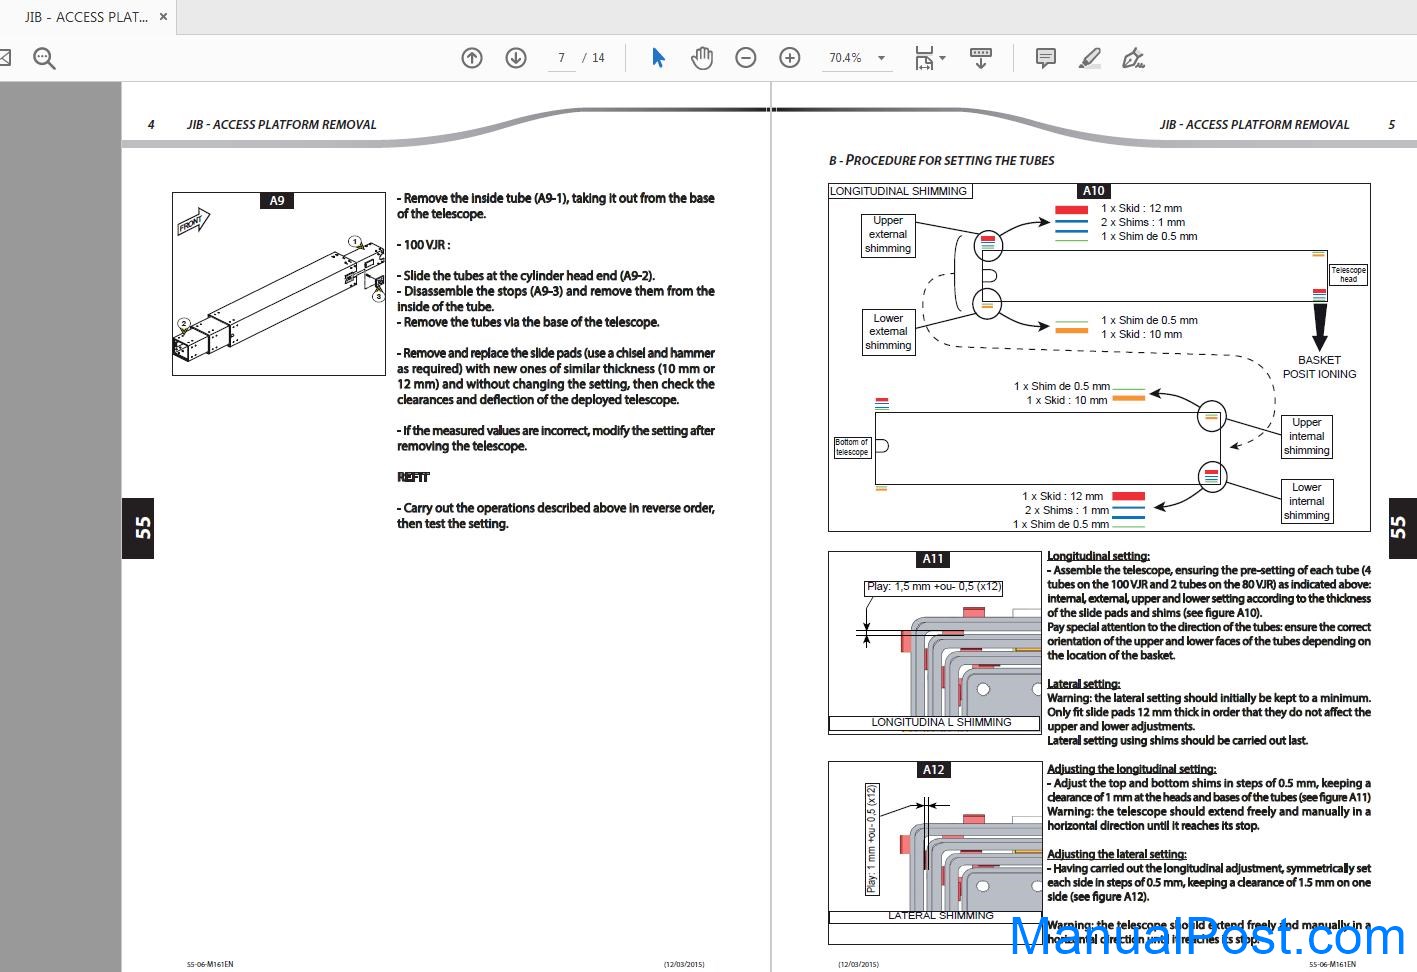Click the '- 100 VJR :' line
This screenshot has width=1417, height=972.
click(423, 245)
